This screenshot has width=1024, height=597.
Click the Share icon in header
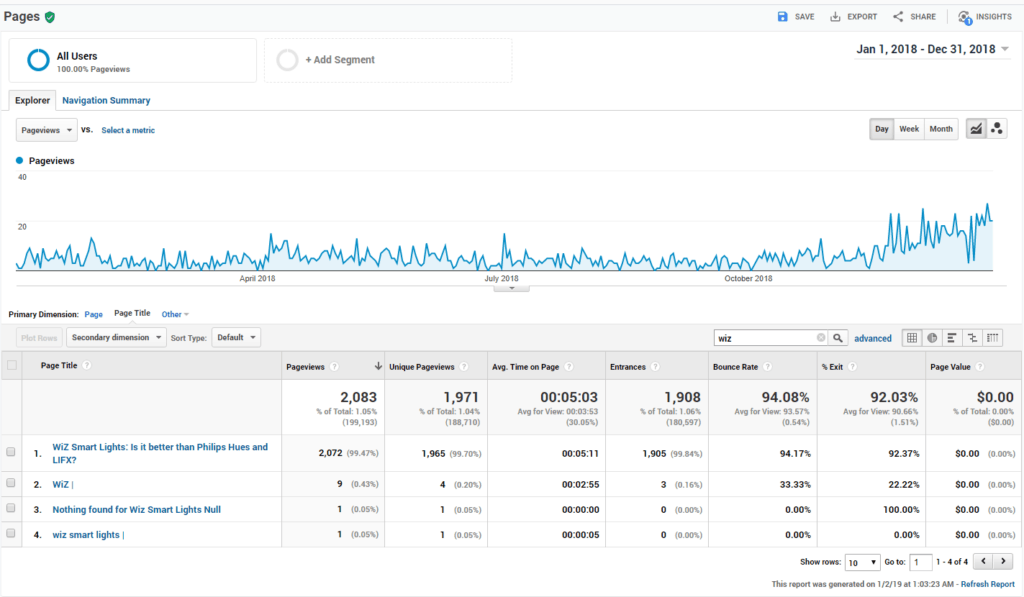point(899,16)
